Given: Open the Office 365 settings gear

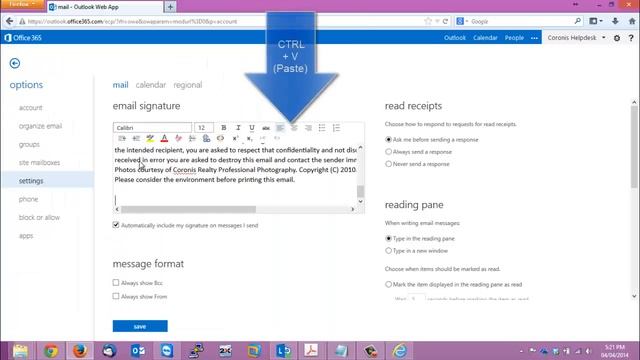Looking at the screenshot, I should [617, 38].
